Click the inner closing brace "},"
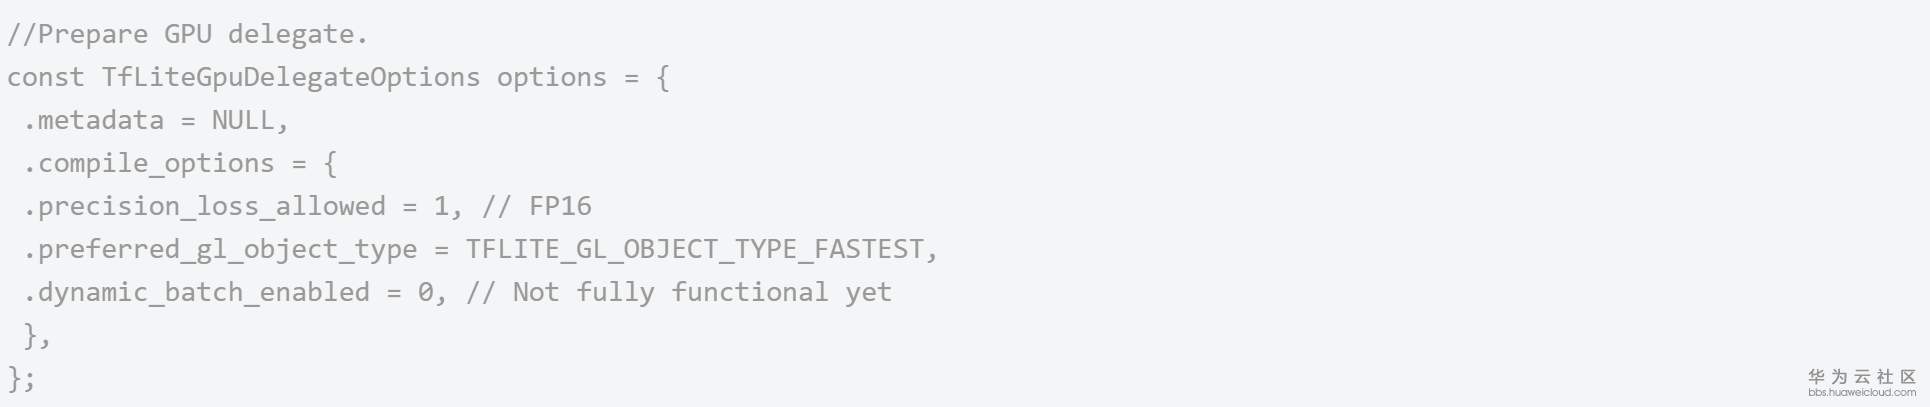 [37, 336]
